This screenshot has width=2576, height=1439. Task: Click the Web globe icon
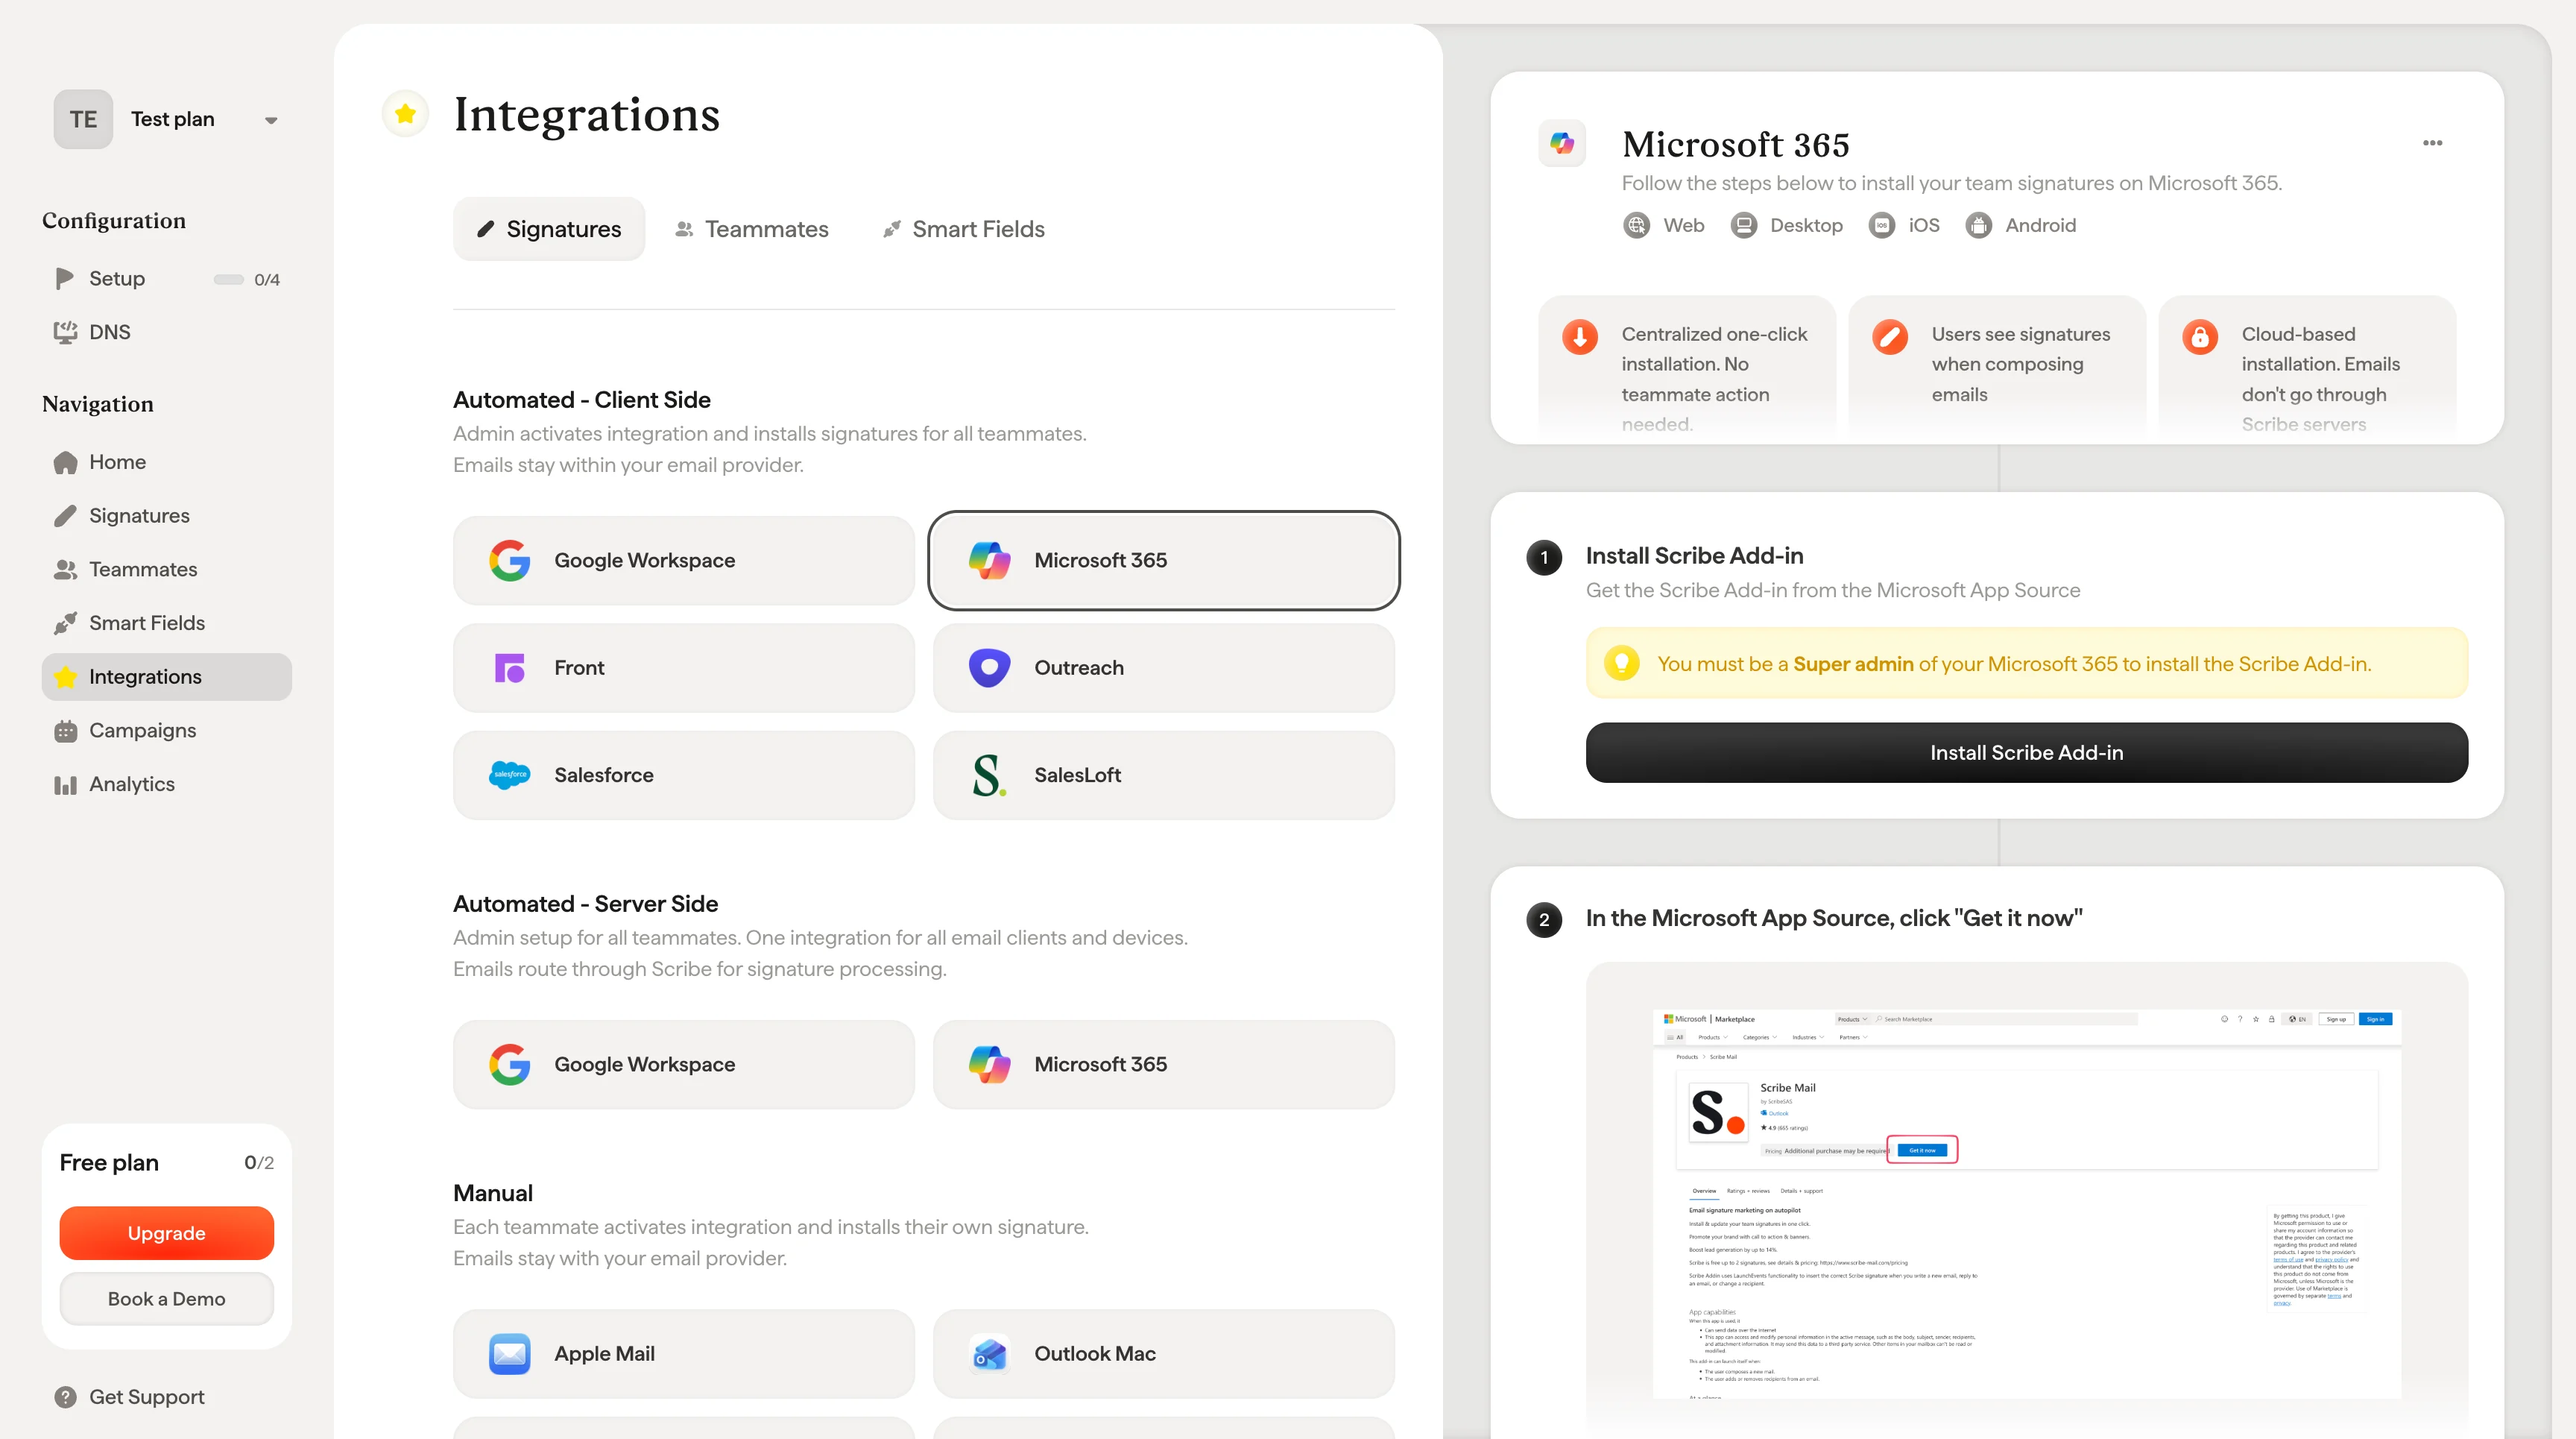(1636, 226)
